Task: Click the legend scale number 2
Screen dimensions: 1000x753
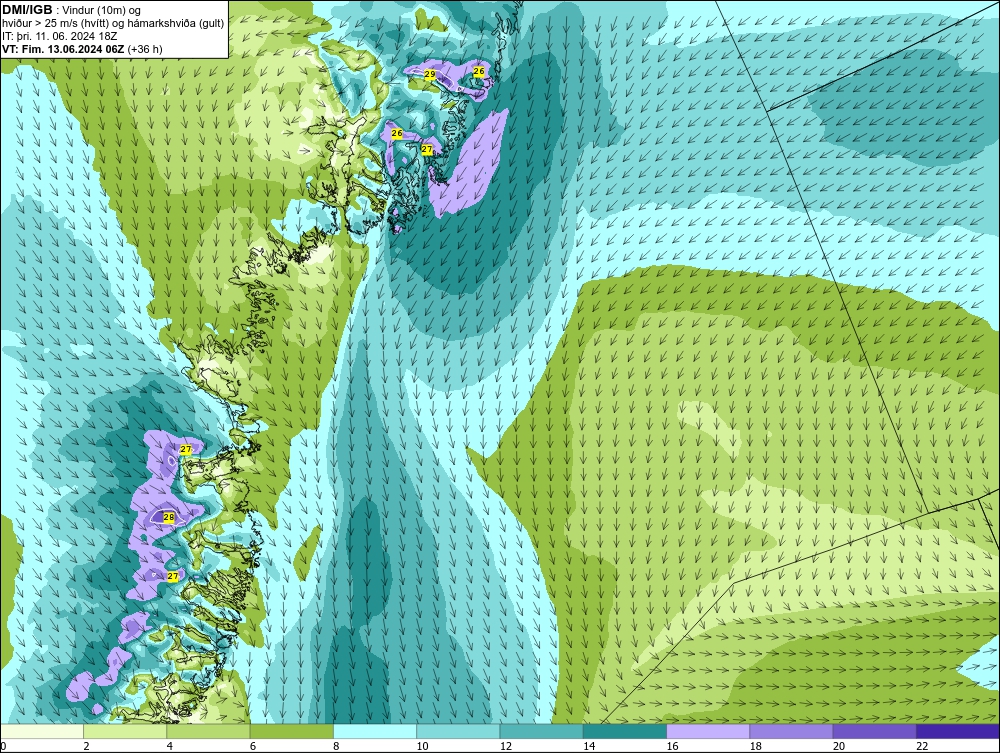Action: 86,747
